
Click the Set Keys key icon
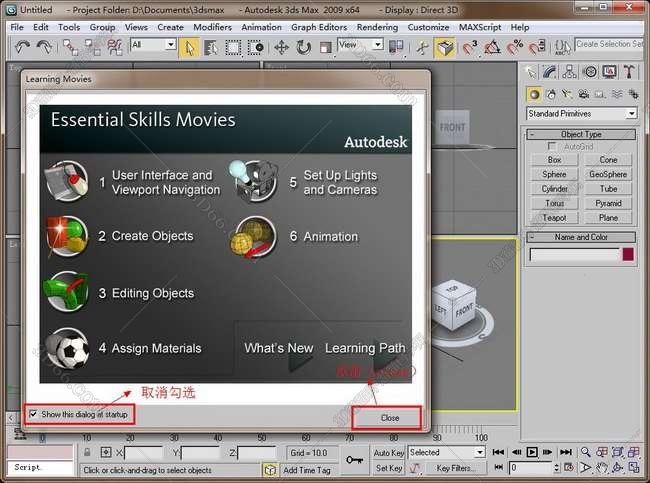pyautogui.click(x=354, y=460)
